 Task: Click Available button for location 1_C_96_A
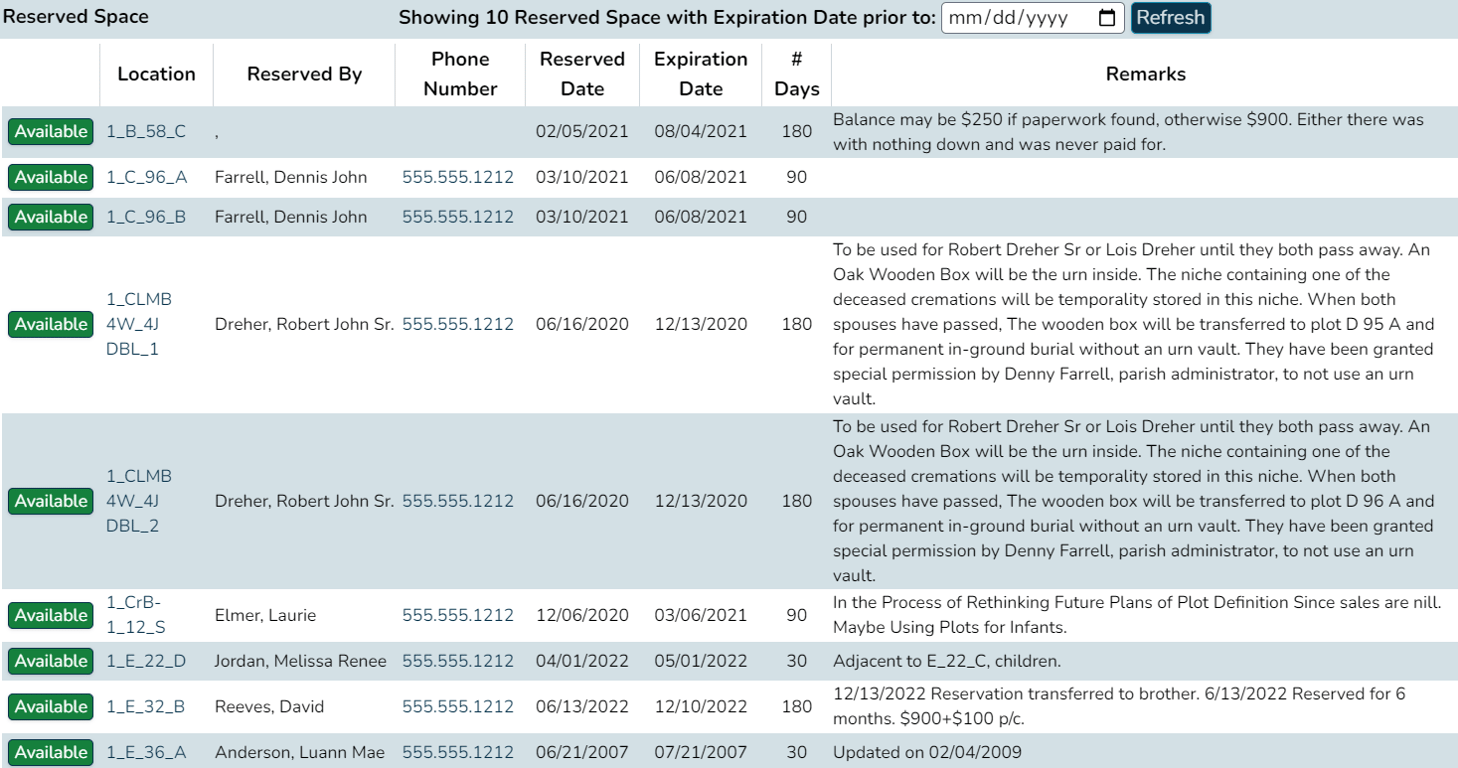click(x=50, y=178)
